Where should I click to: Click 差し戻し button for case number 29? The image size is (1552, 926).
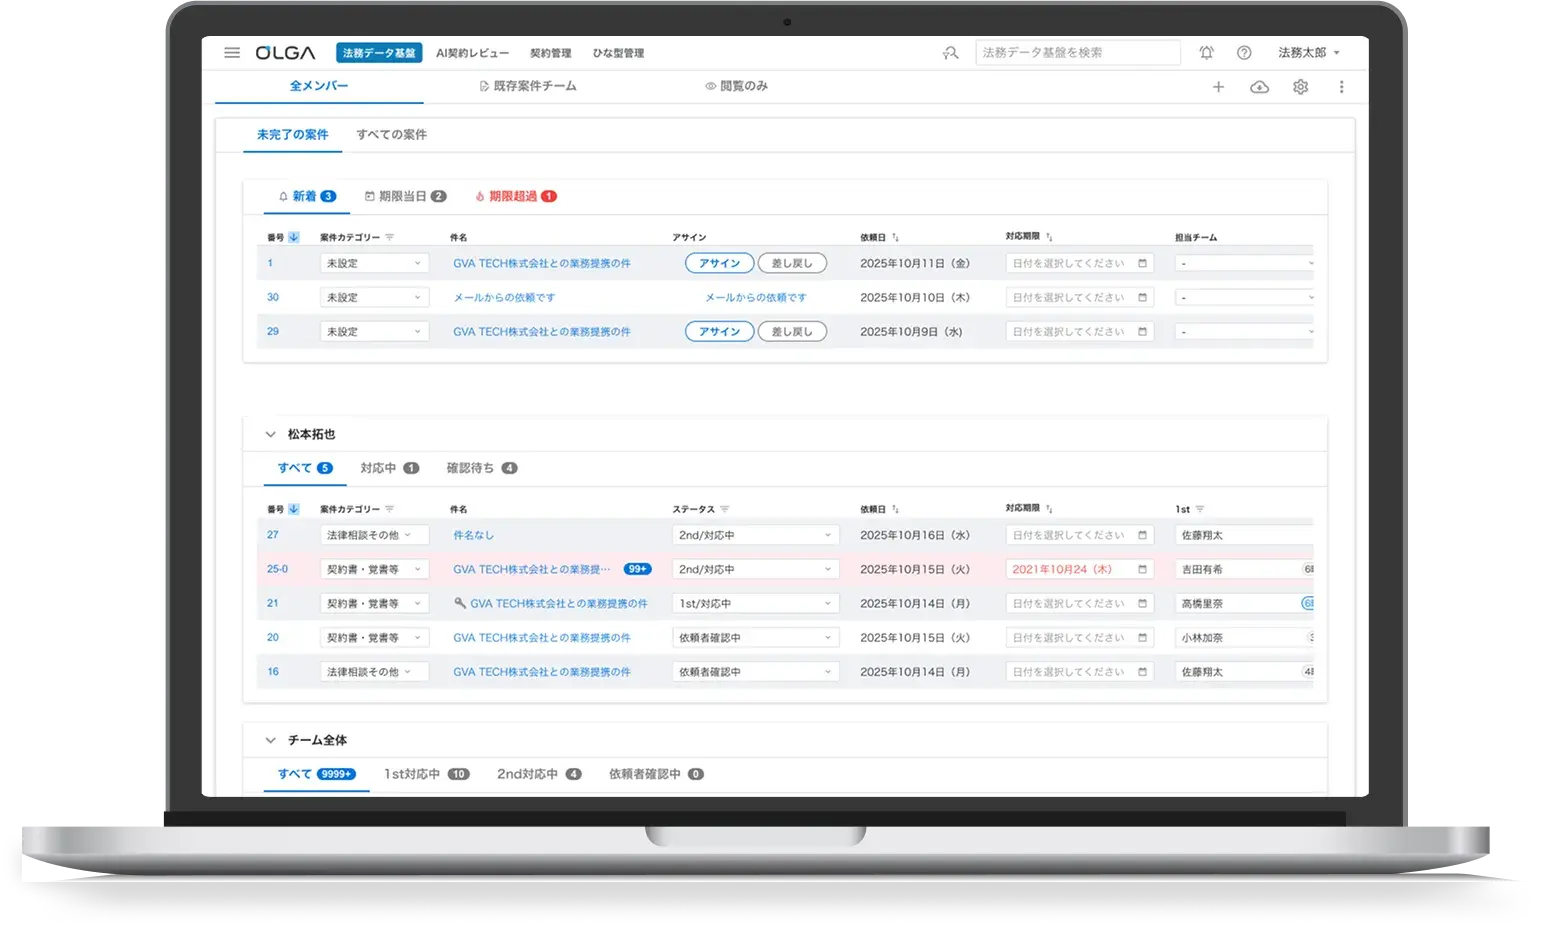(x=792, y=331)
